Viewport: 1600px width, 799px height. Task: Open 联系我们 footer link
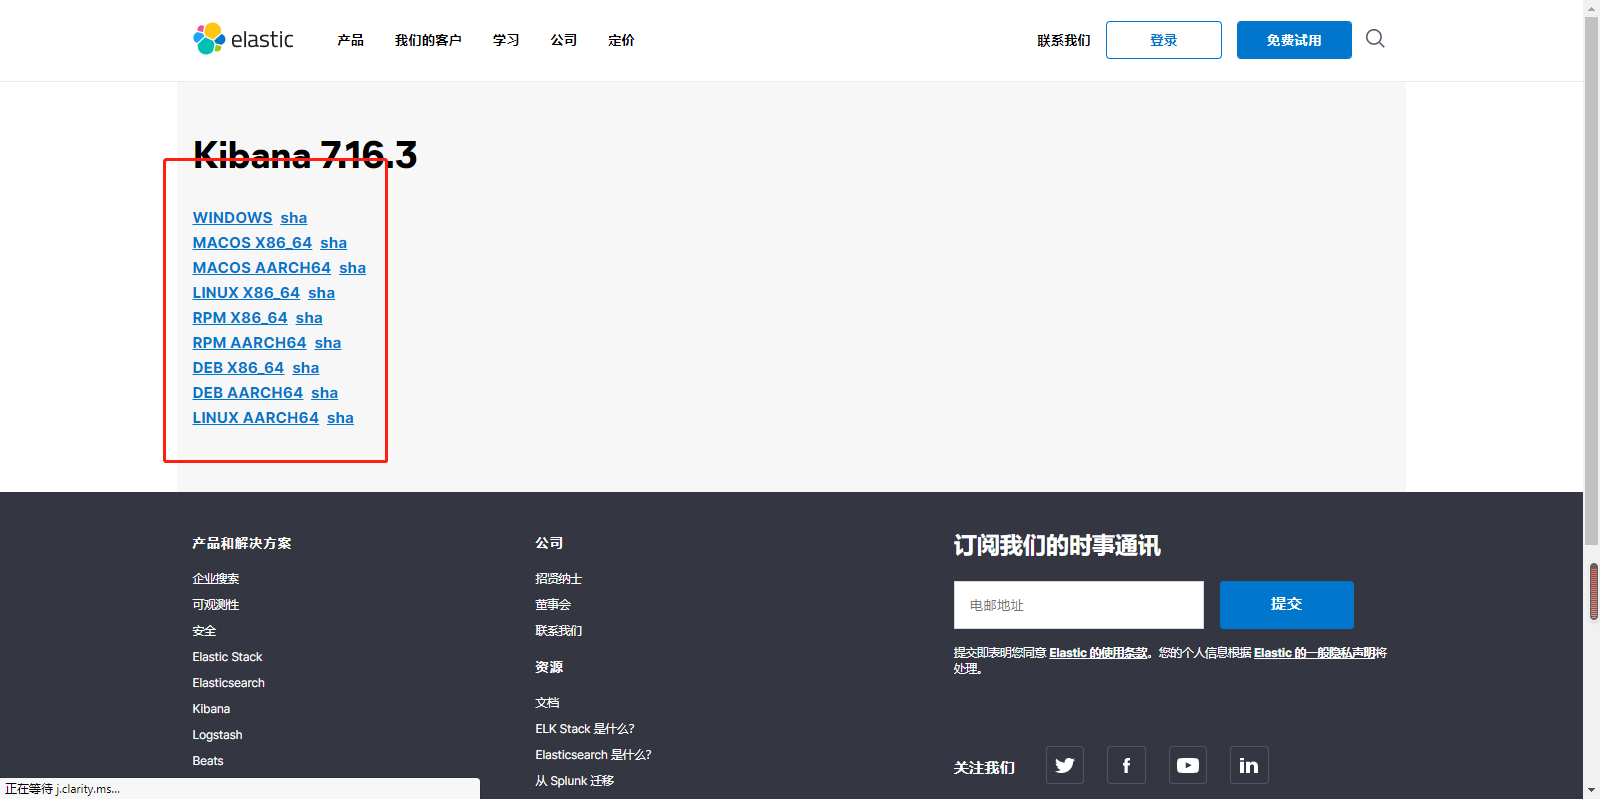click(x=558, y=631)
